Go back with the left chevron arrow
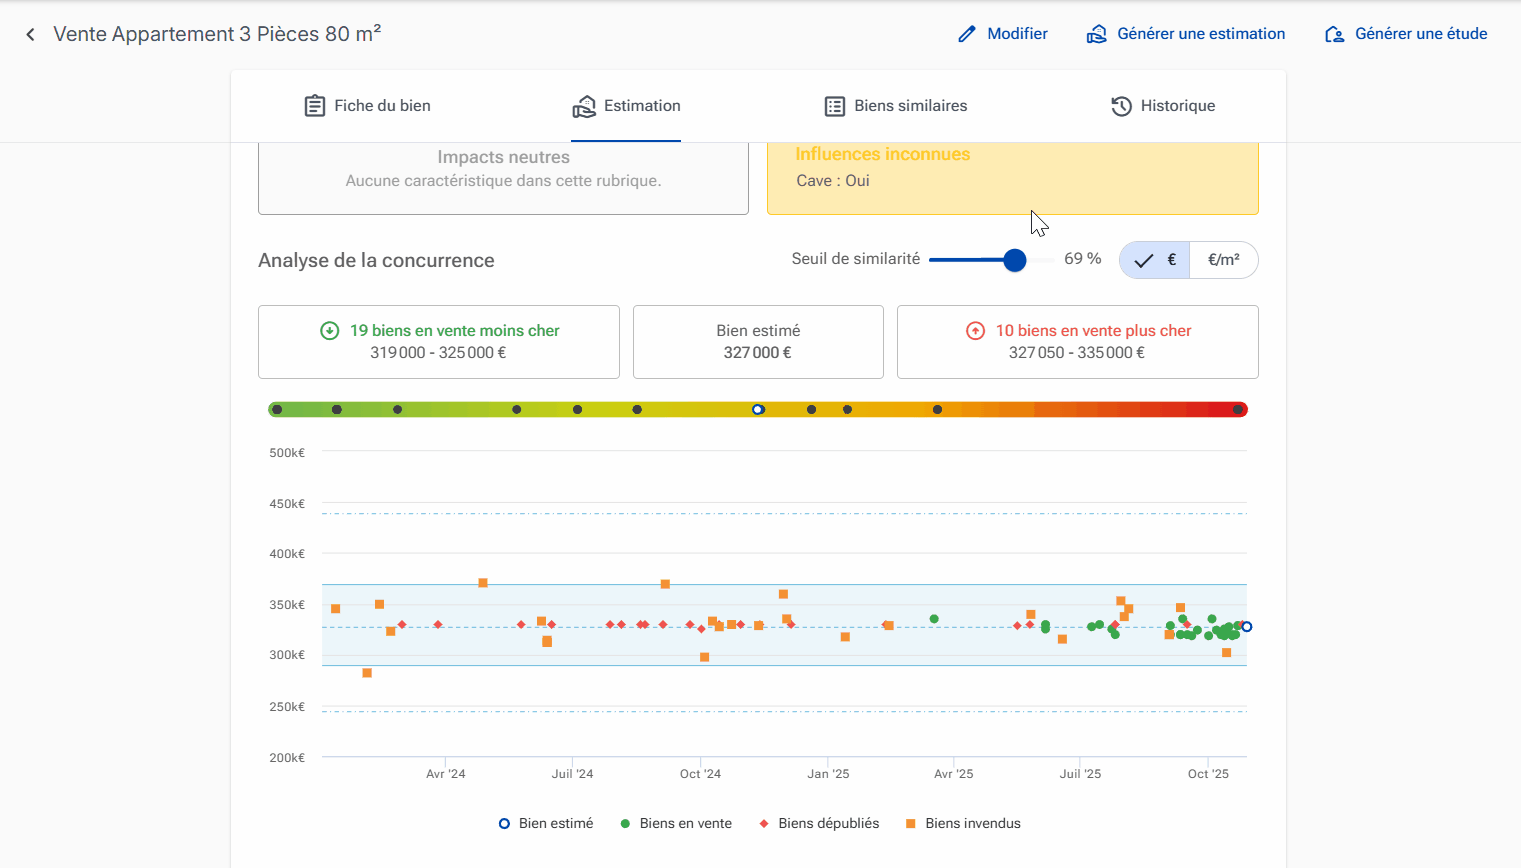 point(30,35)
